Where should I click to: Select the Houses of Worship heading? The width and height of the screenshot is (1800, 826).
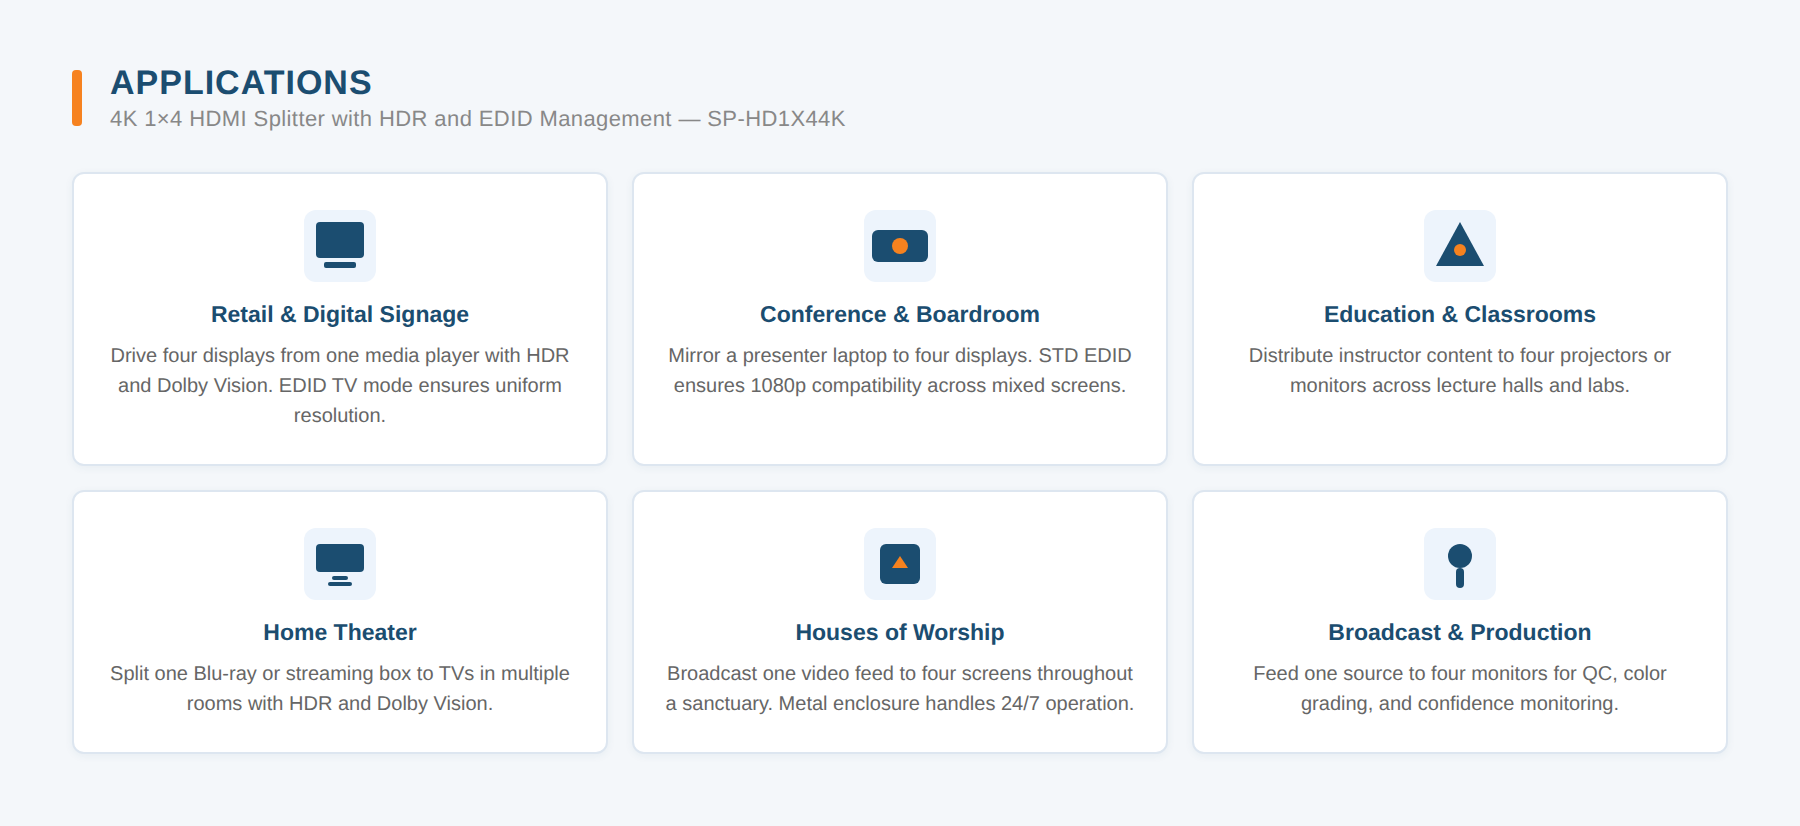pyautogui.click(x=900, y=632)
